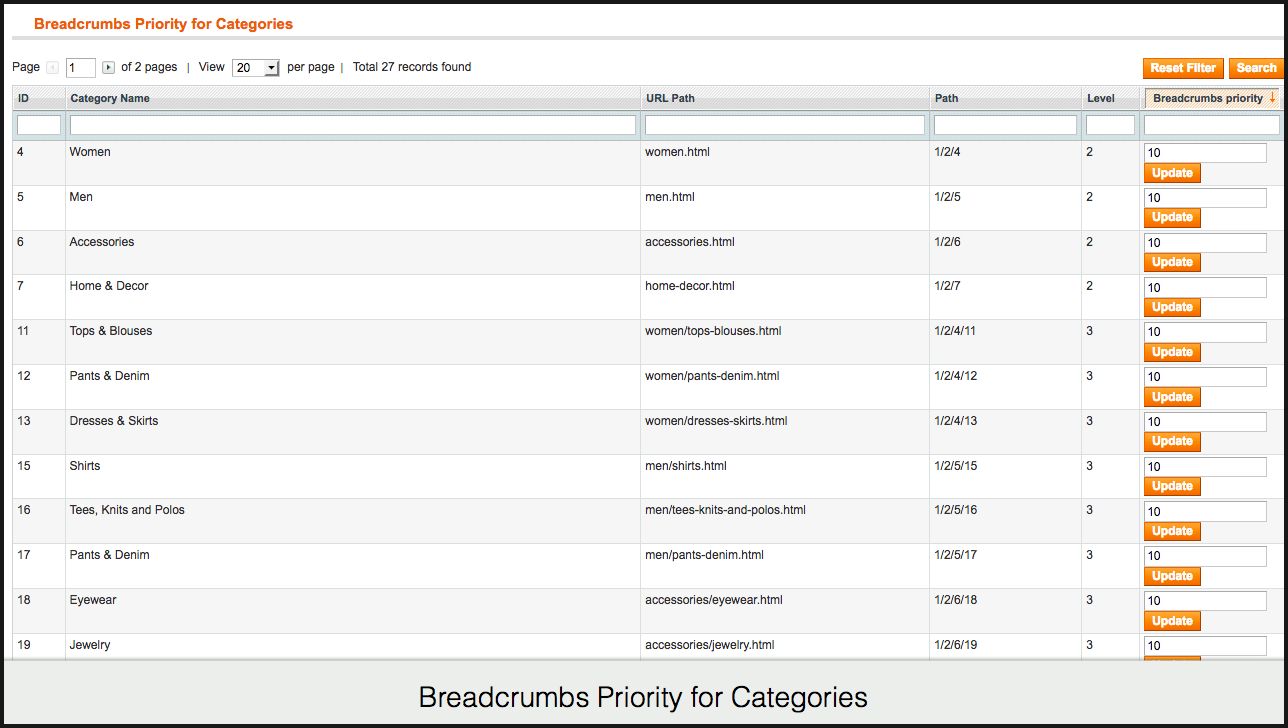Focus the ID filter field
Viewport: 1288px width, 728px height.
[39, 125]
